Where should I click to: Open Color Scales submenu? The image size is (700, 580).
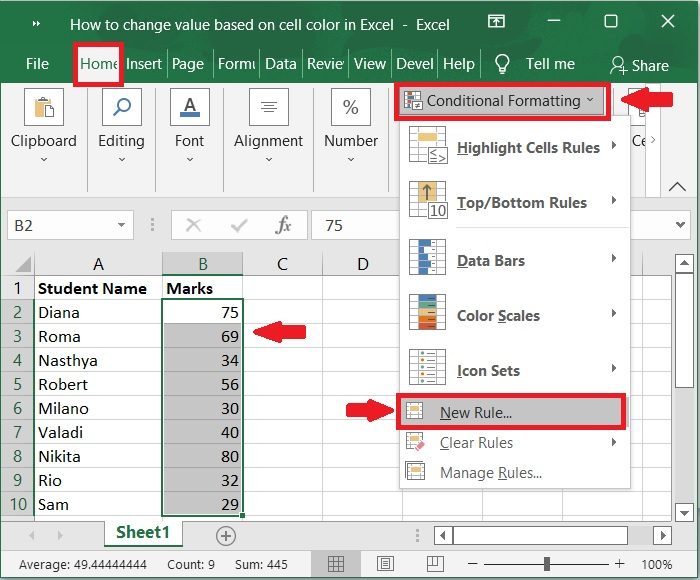514,314
